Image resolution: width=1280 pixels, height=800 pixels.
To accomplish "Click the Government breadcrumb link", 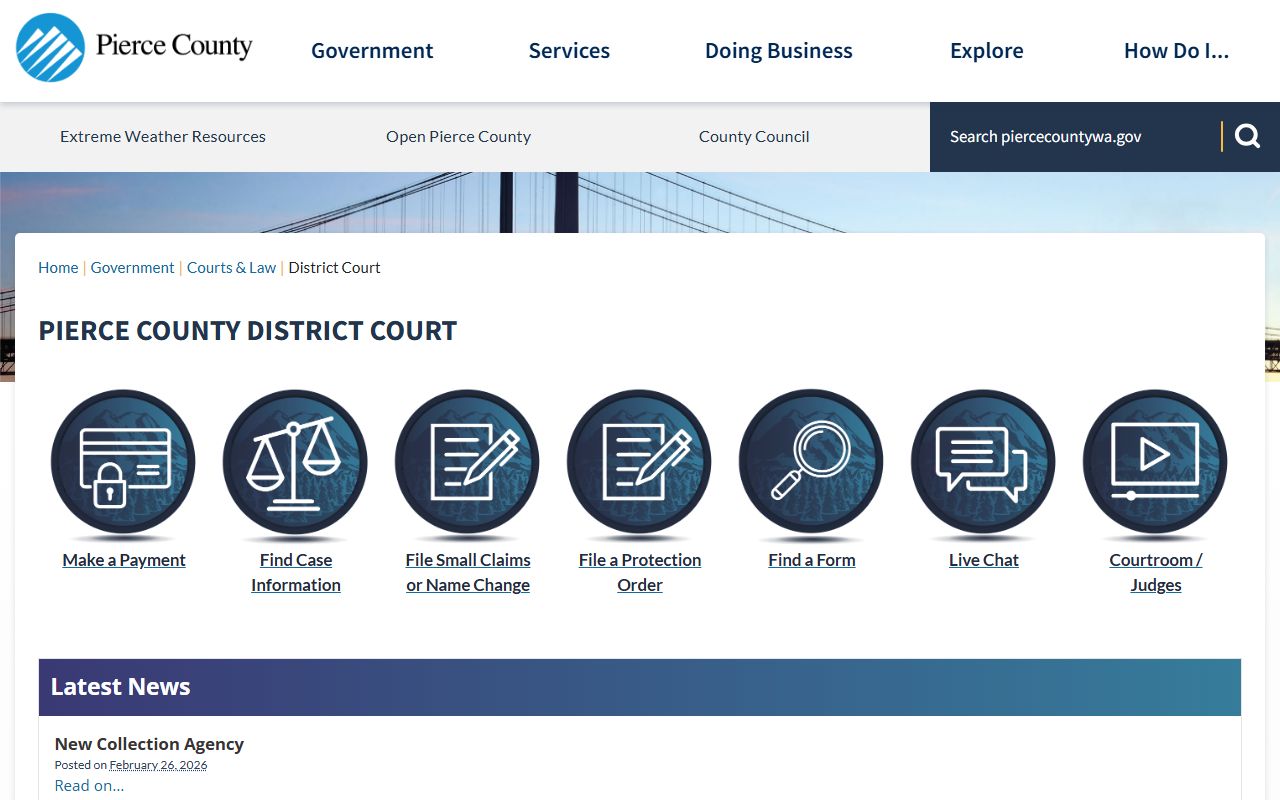I will click(133, 267).
